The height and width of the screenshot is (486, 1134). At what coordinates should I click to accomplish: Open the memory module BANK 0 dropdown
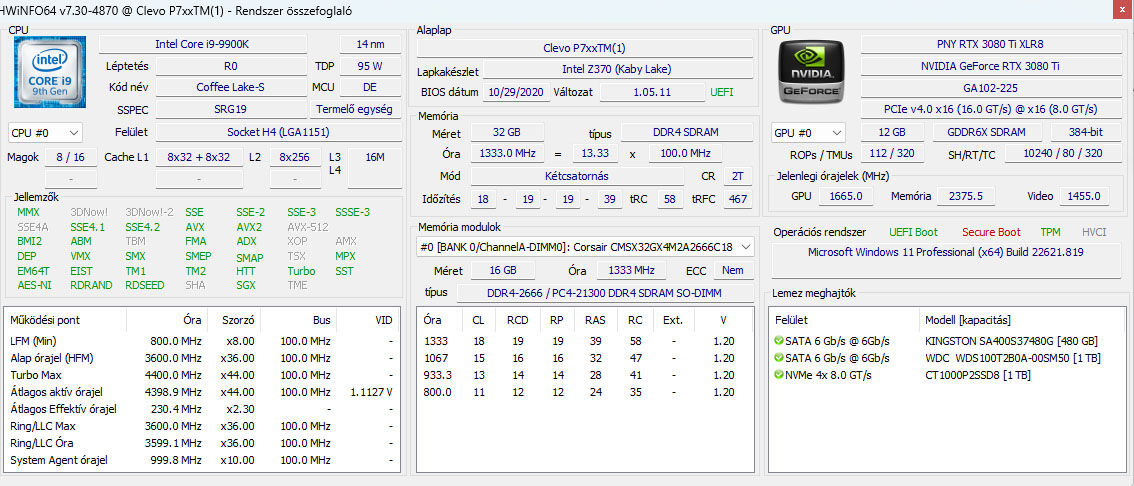pyautogui.click(x=585, y=247)
